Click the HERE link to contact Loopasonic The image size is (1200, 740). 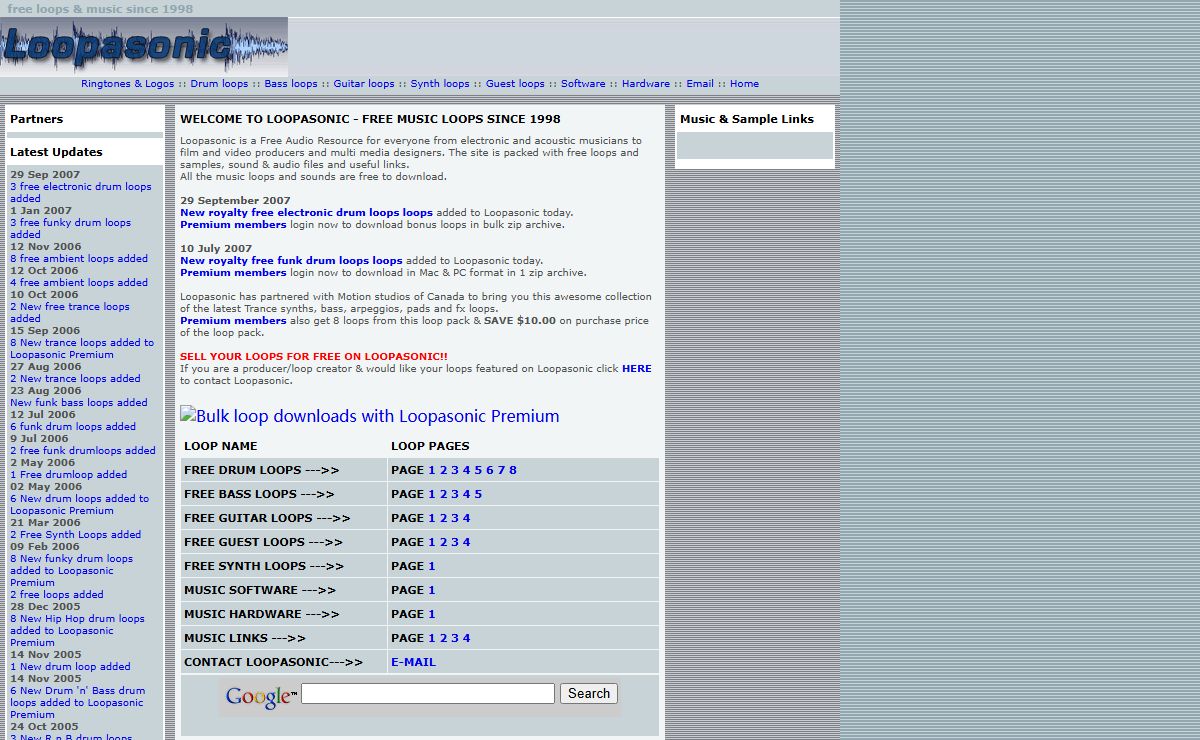(x=636, y=369)
